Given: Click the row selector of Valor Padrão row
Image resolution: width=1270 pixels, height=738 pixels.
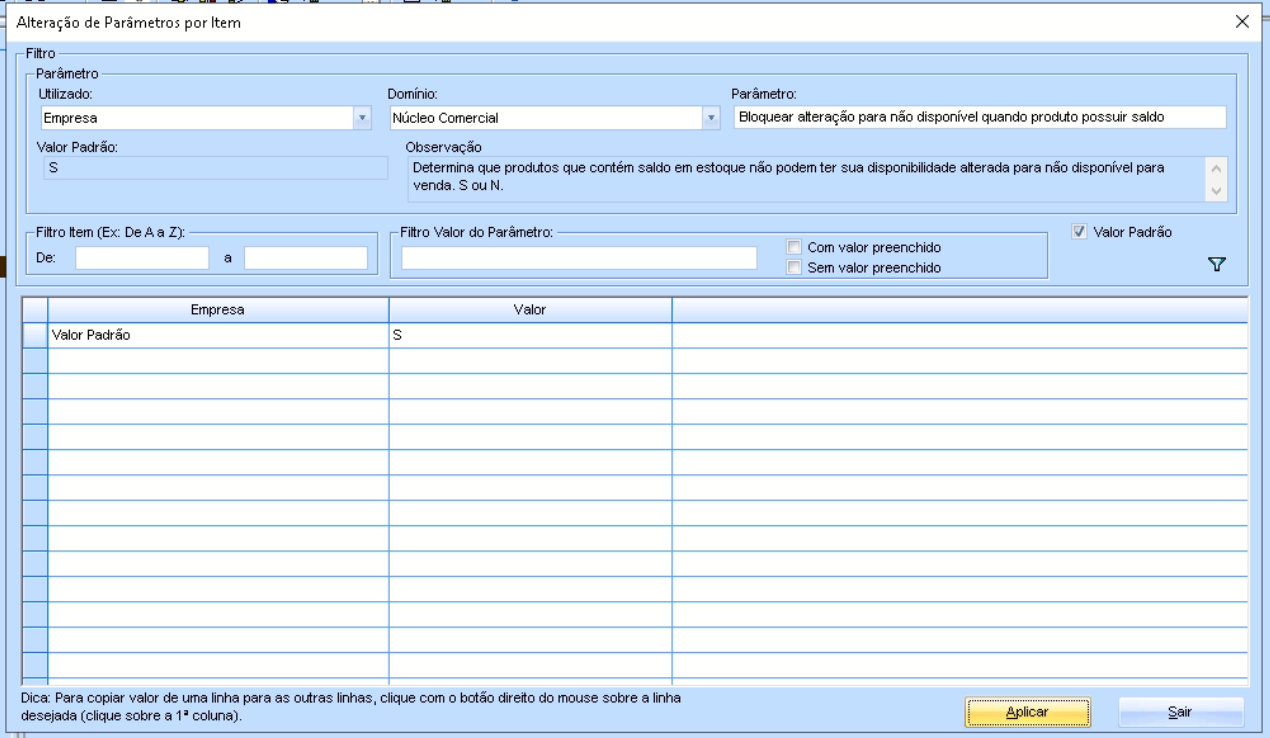Looking at the screenshot, I should point(35,336).
